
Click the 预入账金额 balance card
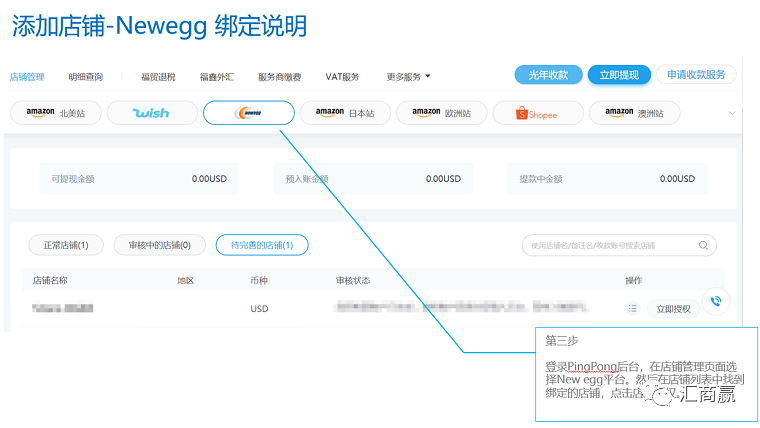click(373, 179)
